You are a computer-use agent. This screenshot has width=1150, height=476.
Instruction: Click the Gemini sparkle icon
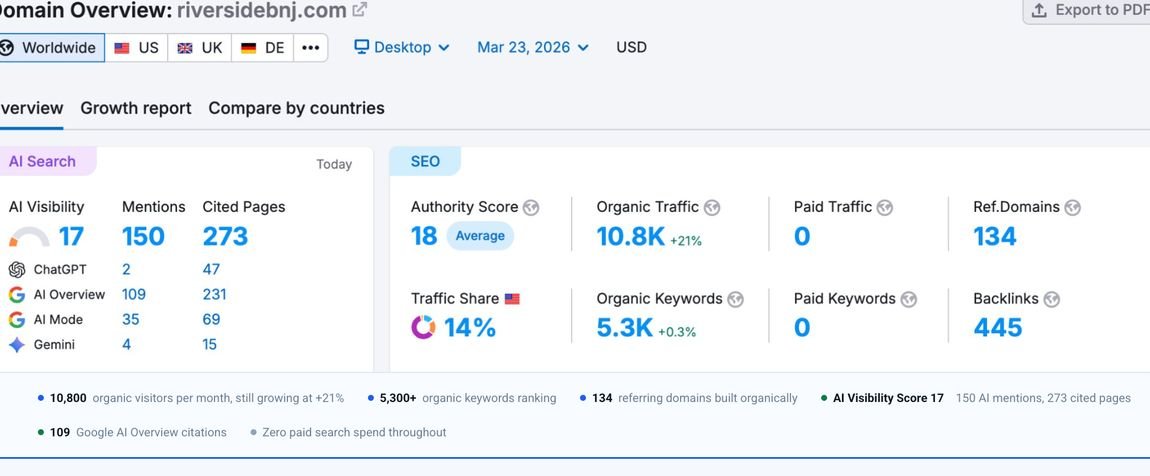(17, 345)
